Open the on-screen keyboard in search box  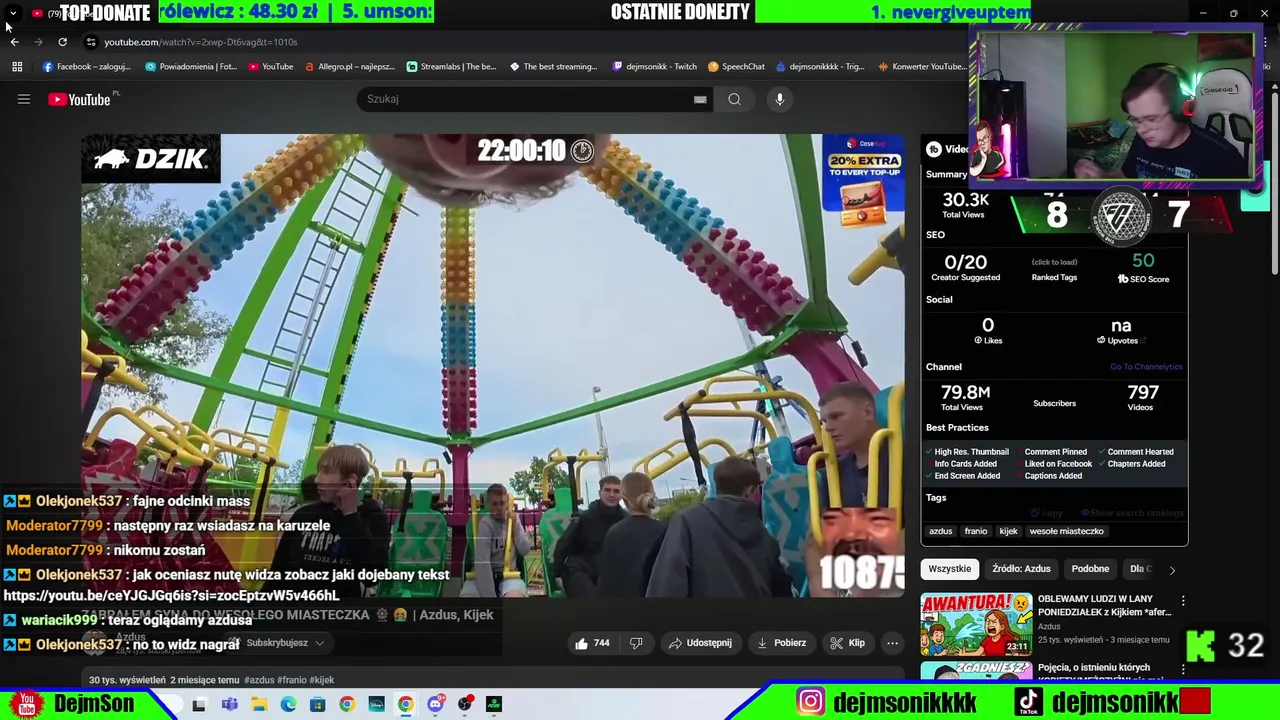[x=700, y=99]
